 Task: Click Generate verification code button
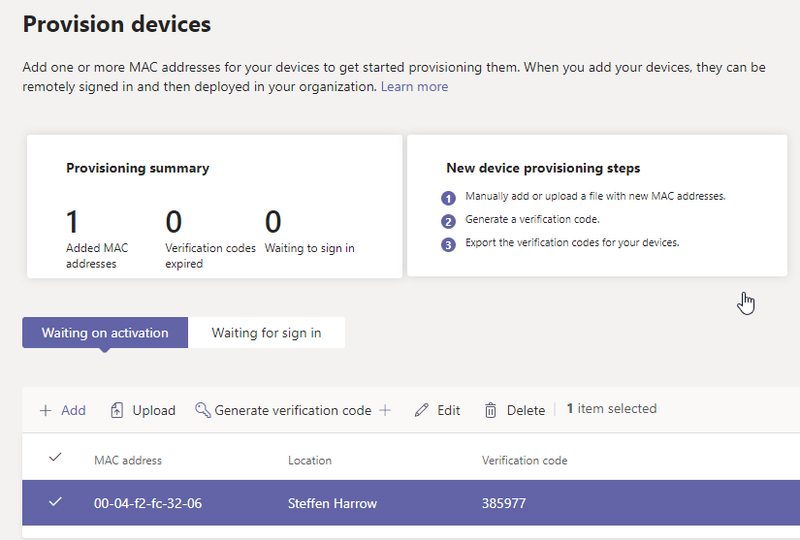pyautogui.click(x=293, y=410)
